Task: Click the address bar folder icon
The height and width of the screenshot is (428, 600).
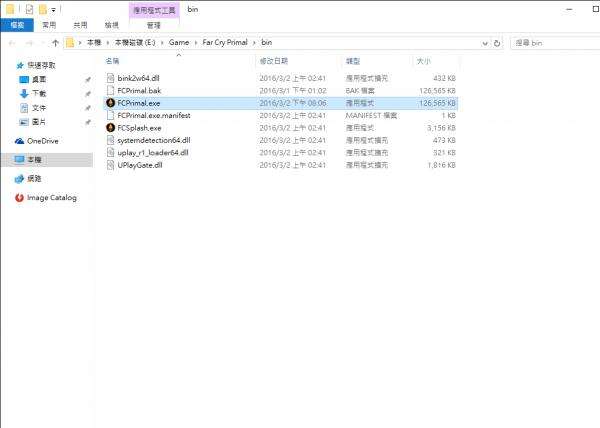Action: point(70,43)
